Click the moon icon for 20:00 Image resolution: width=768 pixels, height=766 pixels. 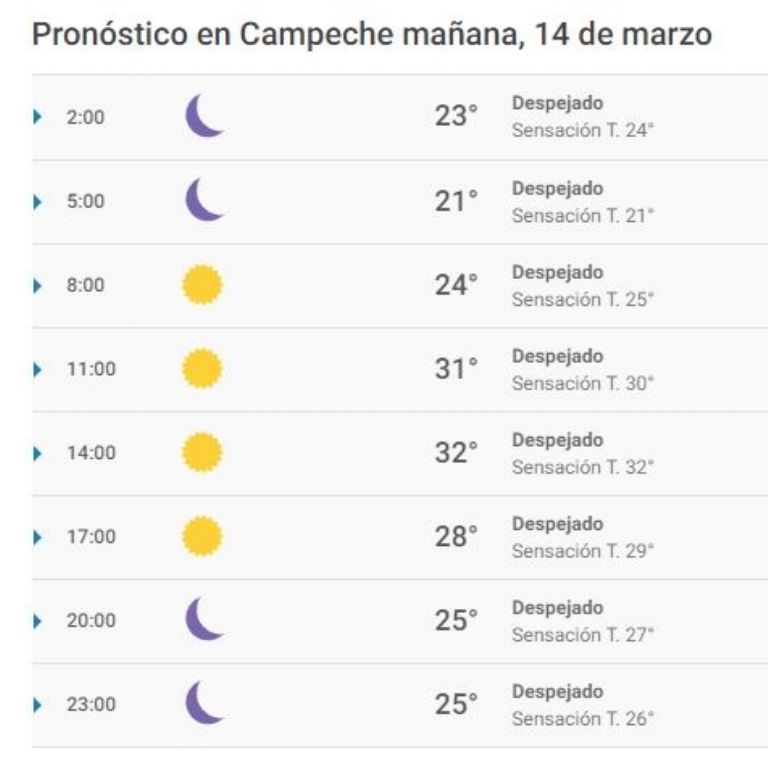tap(205, 619)
